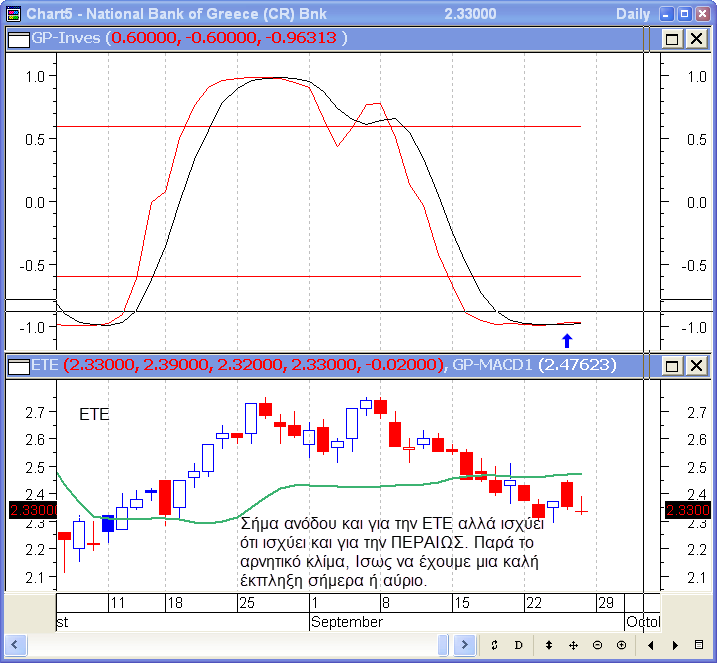Viewport: 717px width, 663px height.
Task: Close the GP-Inves indicator pane
Action: pyautogui.click(x=695, y=38)
